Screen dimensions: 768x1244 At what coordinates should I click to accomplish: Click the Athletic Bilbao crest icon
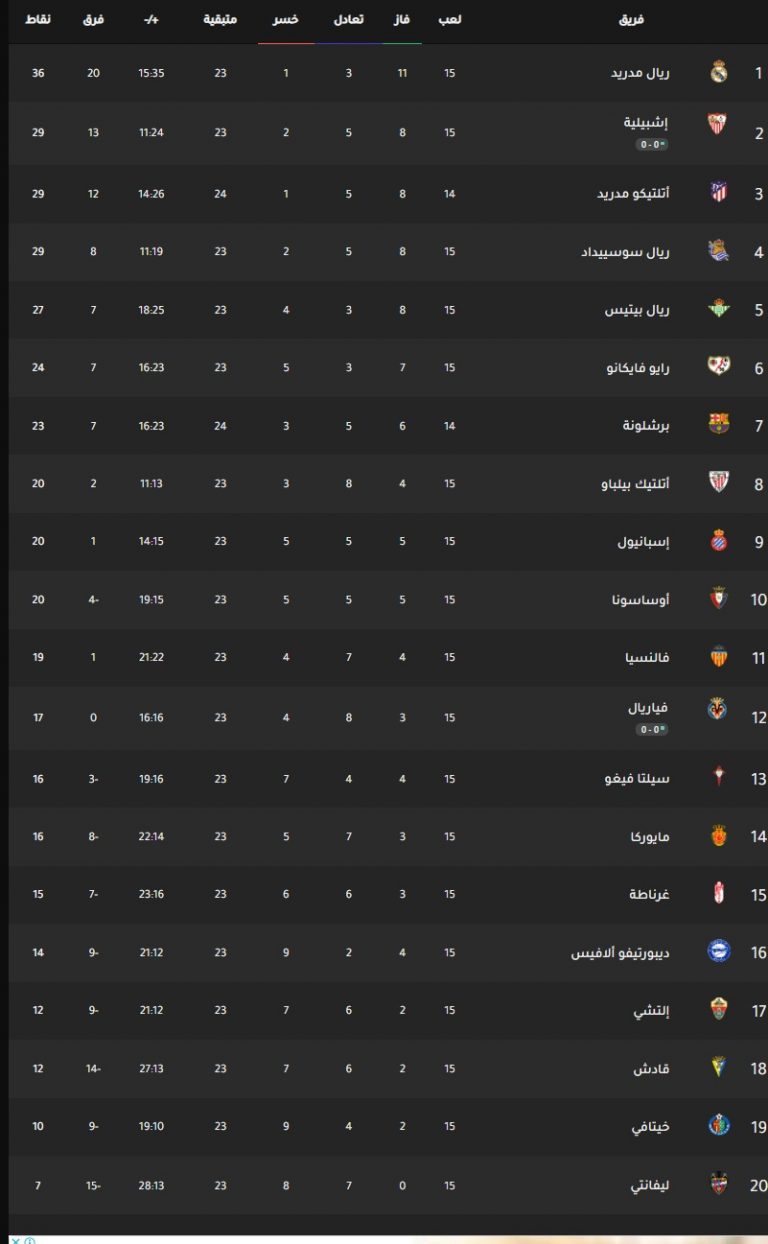(718, 482)
